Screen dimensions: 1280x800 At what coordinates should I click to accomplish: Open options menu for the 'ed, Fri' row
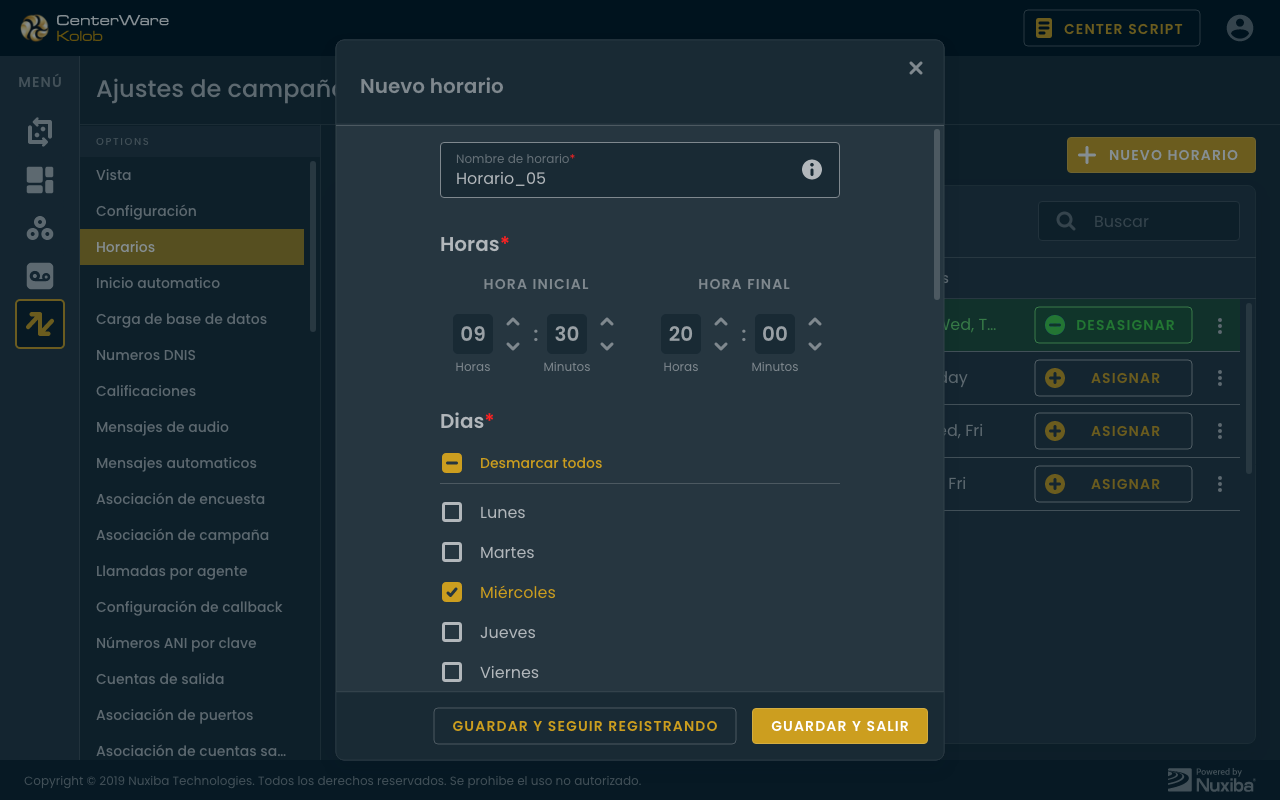tap(1220, 431)
